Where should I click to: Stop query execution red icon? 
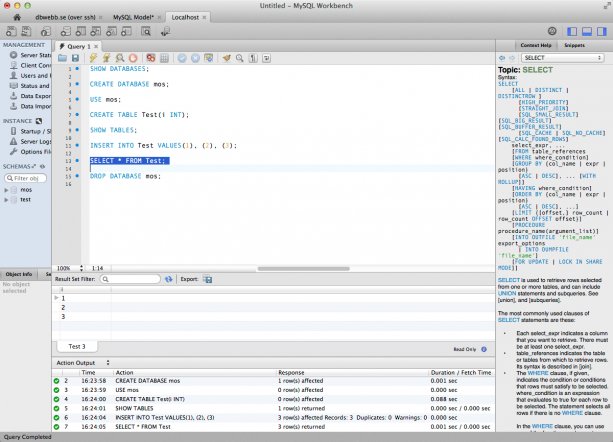point(133,58)
